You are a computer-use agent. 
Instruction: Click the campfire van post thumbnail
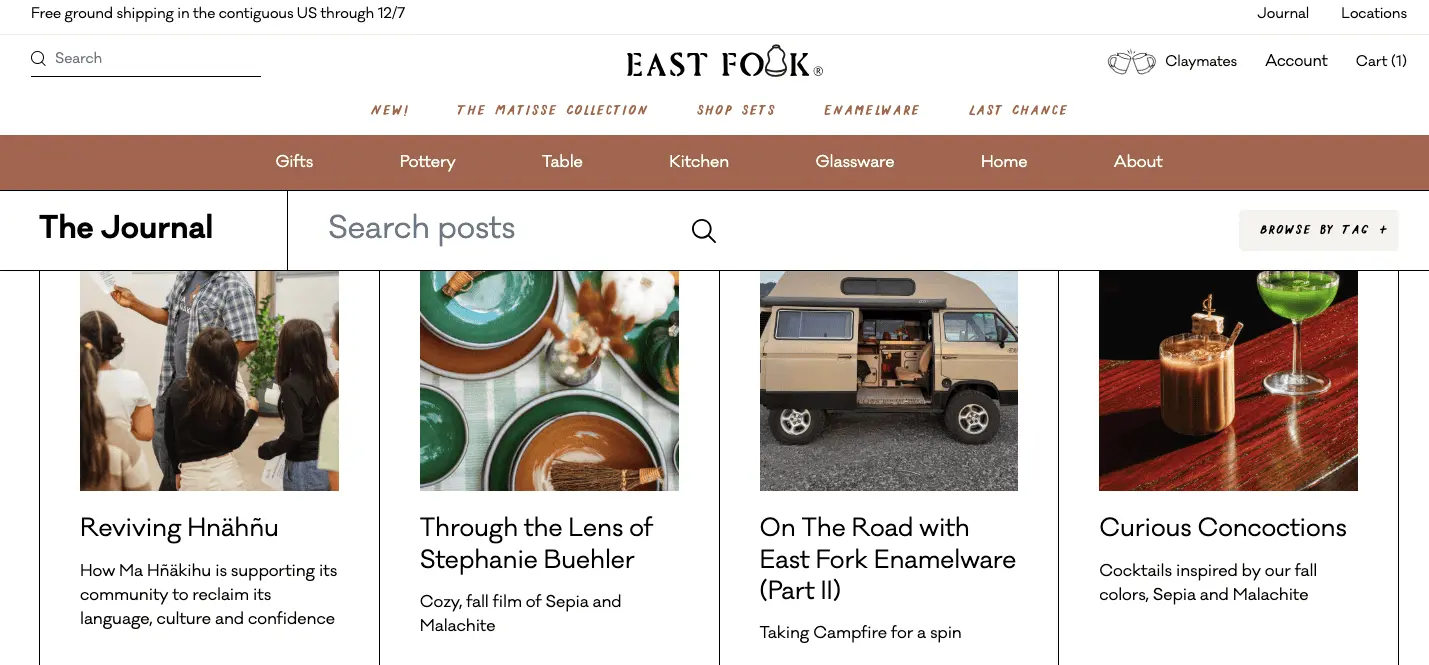point(888,380)
